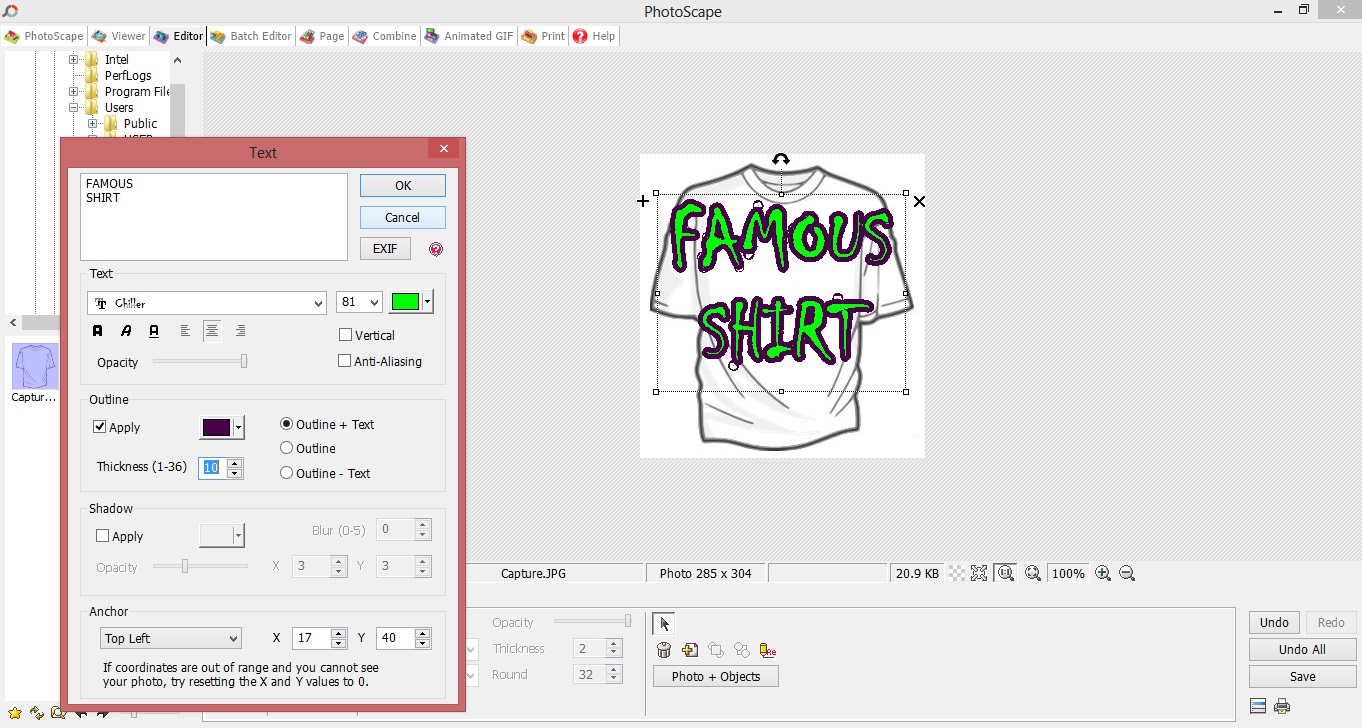This screenshot has width=1362, height=728.
Task: Select the Outline only radio option
Action: pos(287,448)
